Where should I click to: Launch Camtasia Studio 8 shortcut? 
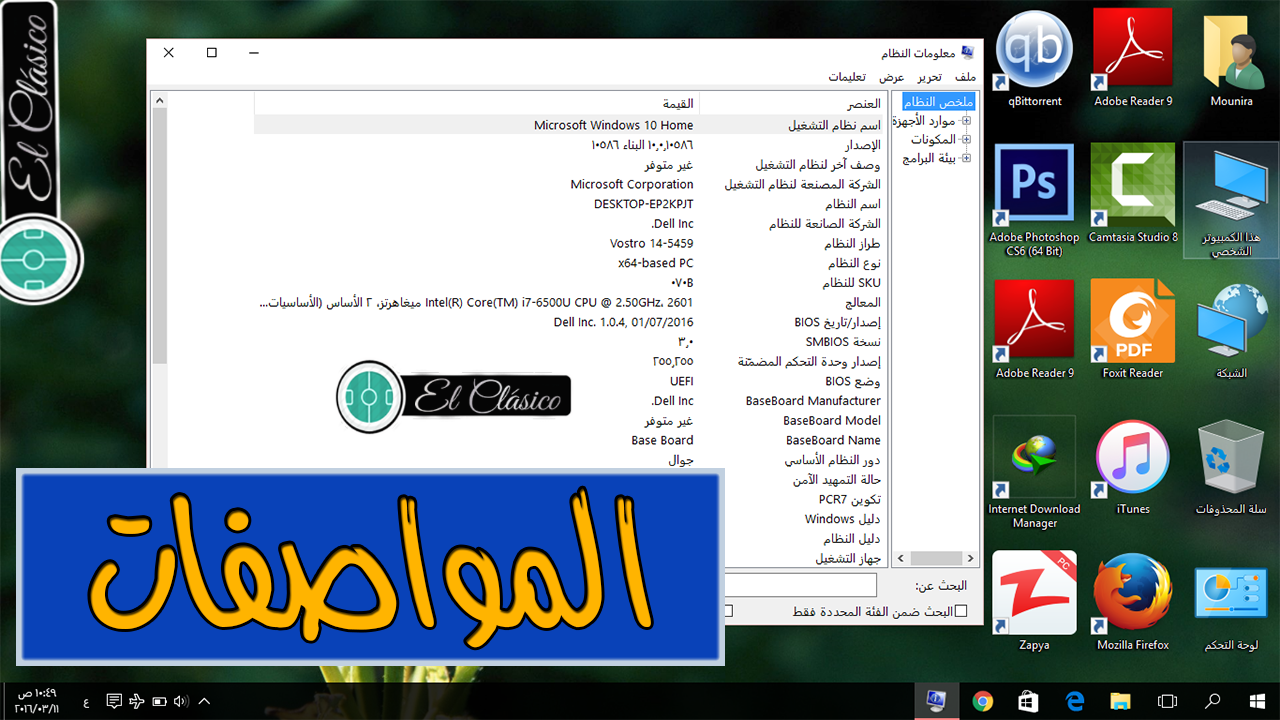coord(1133,194)
